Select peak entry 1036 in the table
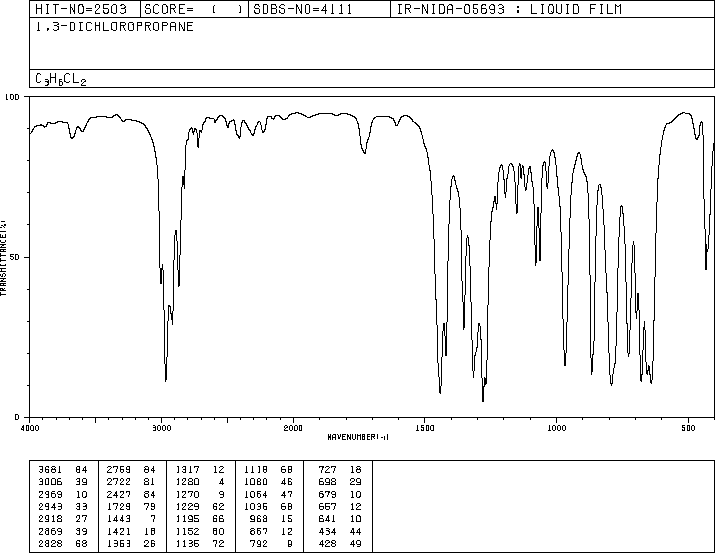Viewport: 715px width, 553px height. click(x=268, y=506)
